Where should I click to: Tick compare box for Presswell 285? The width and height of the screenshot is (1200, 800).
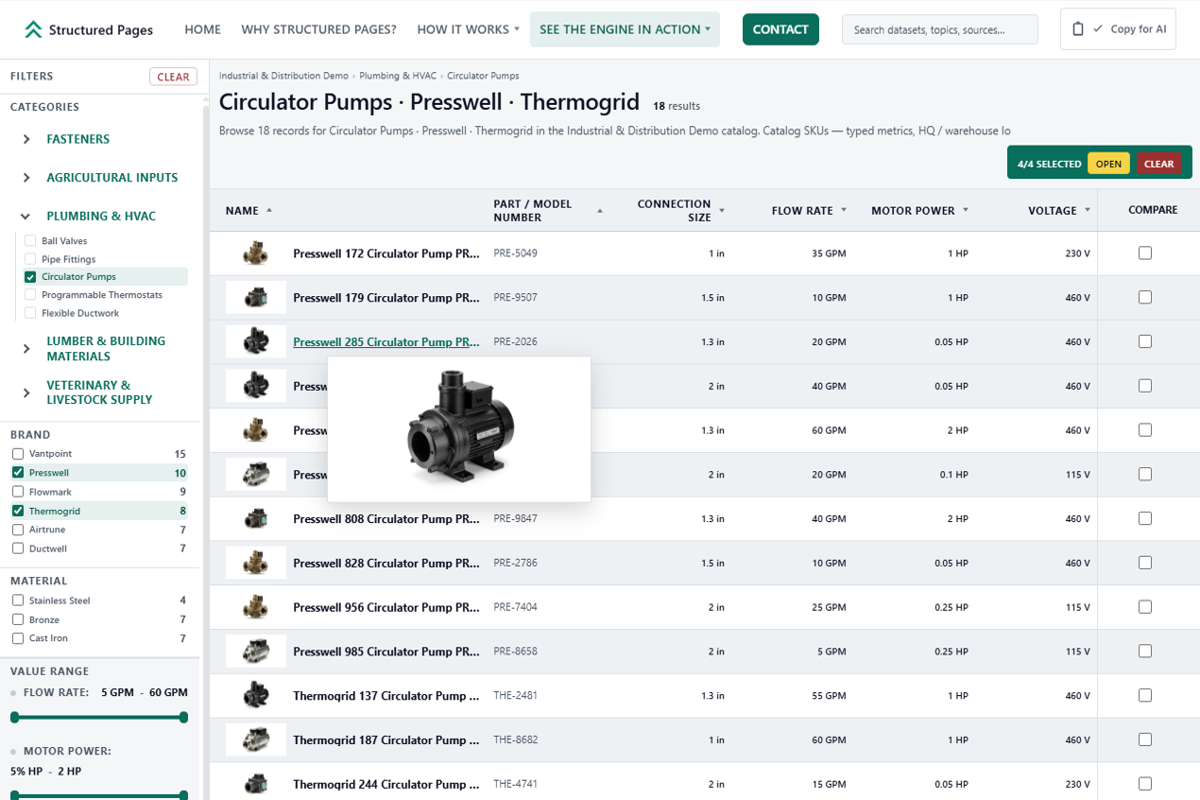pos(1145,341)
